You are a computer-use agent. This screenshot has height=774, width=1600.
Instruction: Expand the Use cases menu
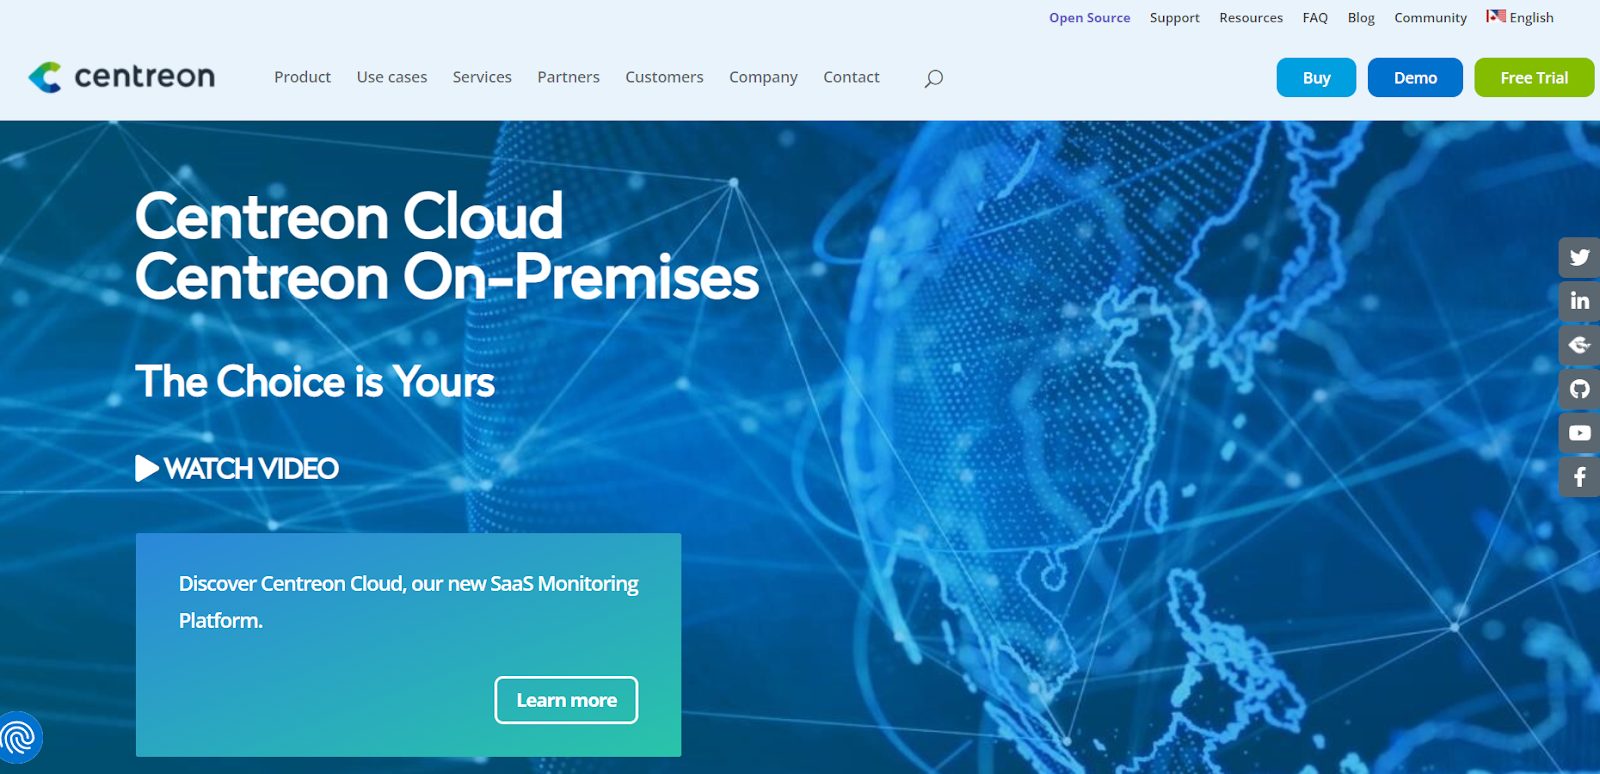click(x=392, y=77)
